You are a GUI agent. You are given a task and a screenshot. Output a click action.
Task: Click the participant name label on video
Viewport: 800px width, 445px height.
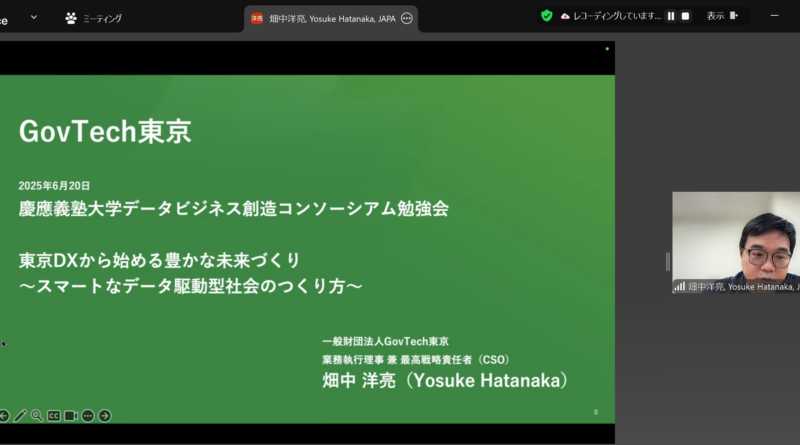point(743,287)
